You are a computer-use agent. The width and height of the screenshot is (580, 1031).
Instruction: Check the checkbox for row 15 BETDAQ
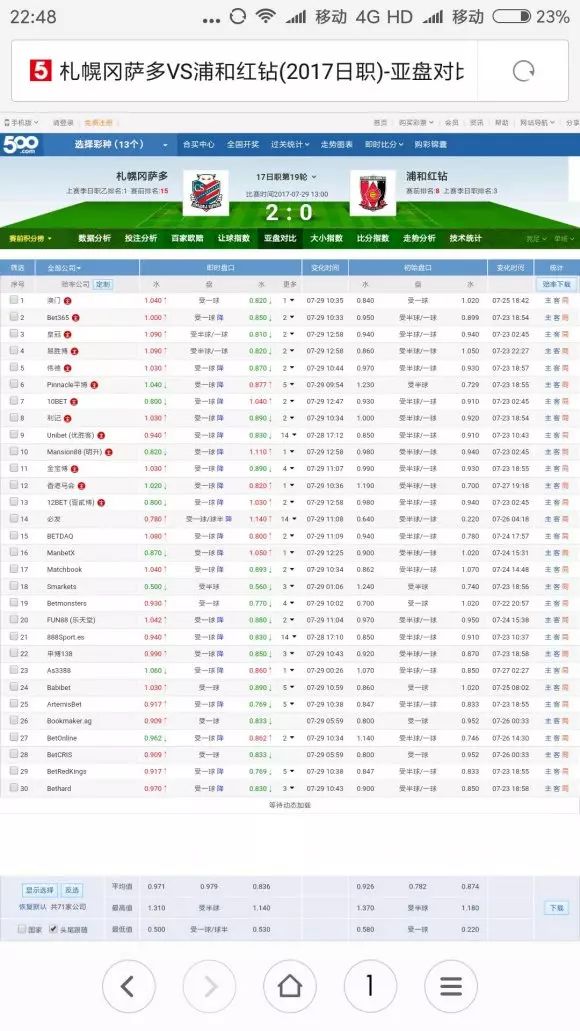(13, 536)
